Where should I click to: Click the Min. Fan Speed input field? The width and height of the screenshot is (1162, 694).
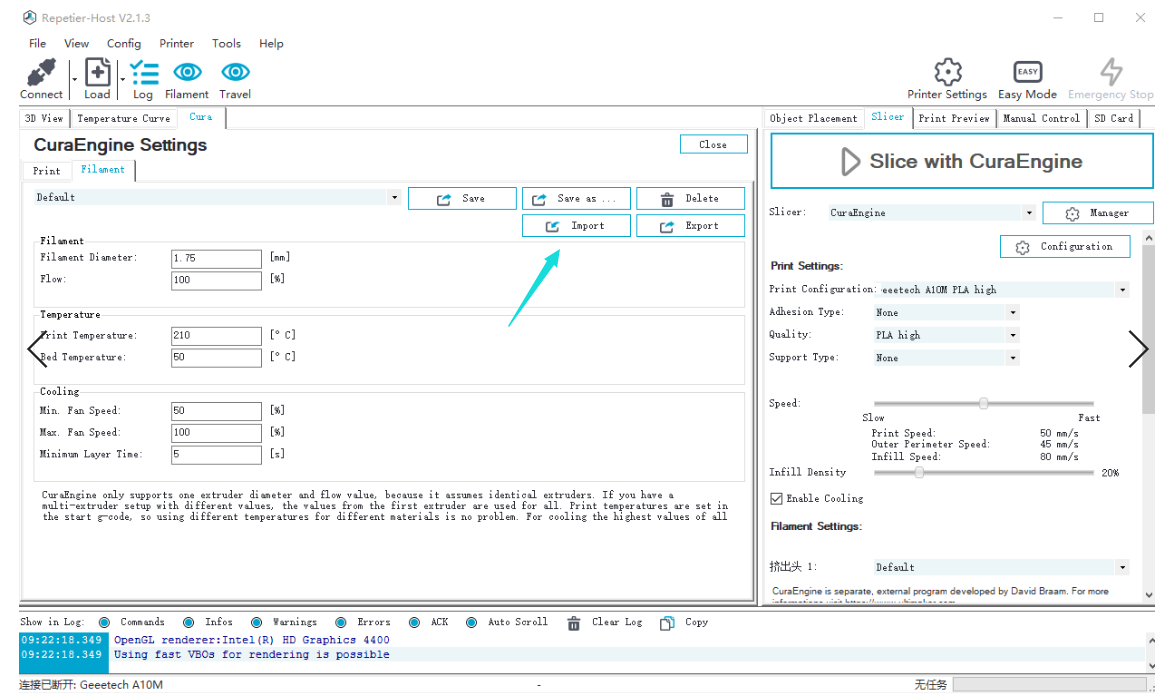[216, 411]
